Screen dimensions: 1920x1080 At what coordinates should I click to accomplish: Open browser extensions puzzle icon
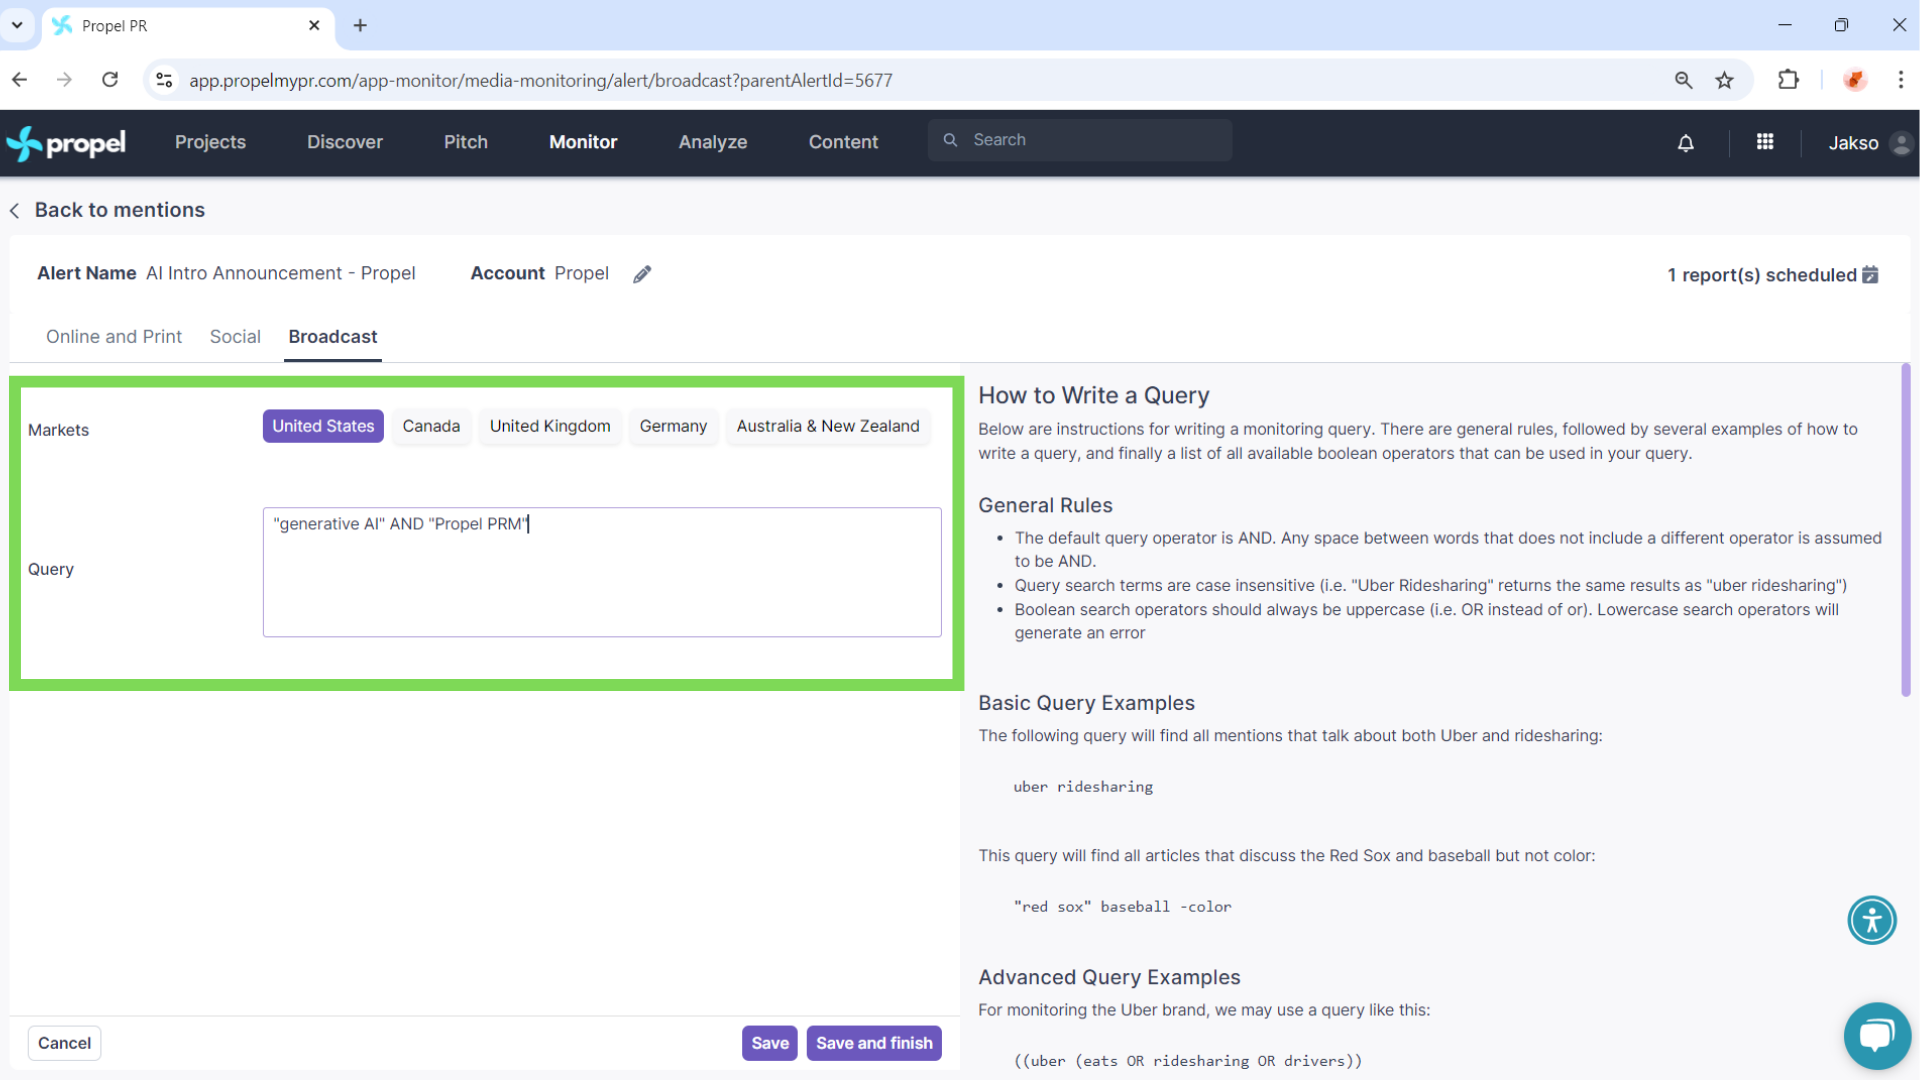[x=1788, y=80]
